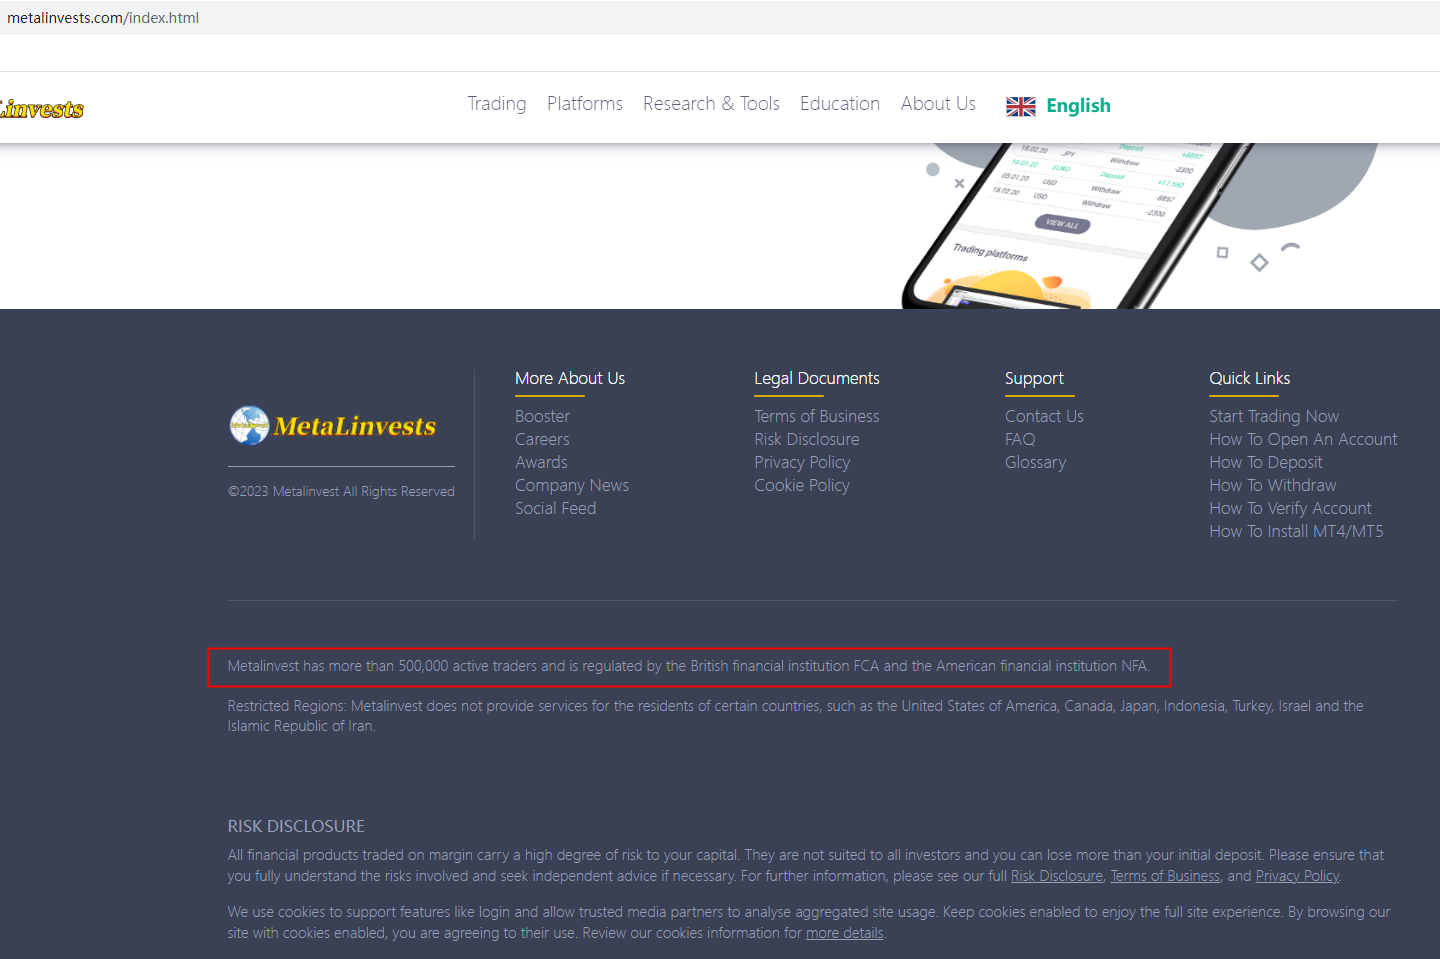1440x959 pixels.
Task: Open the Education menu
Action: 840,104
